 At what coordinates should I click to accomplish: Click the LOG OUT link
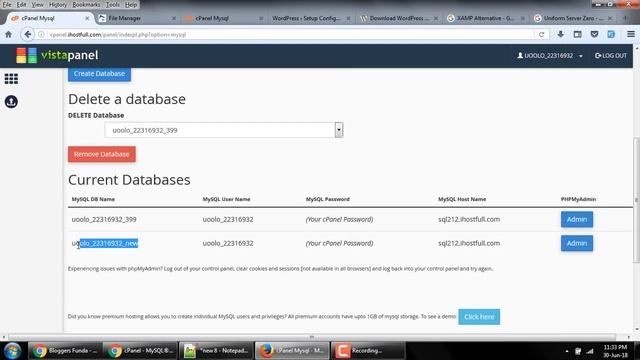pyautogui.click(x=611, y=56)
